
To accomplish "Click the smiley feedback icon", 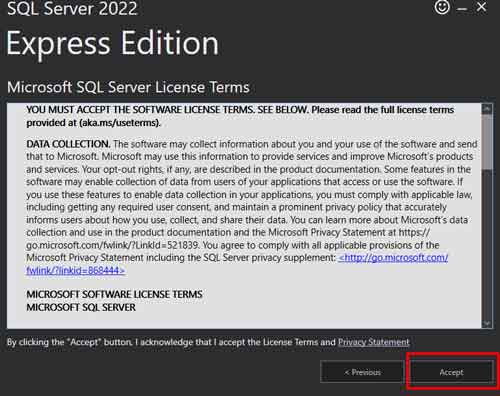I will [442, 7].
